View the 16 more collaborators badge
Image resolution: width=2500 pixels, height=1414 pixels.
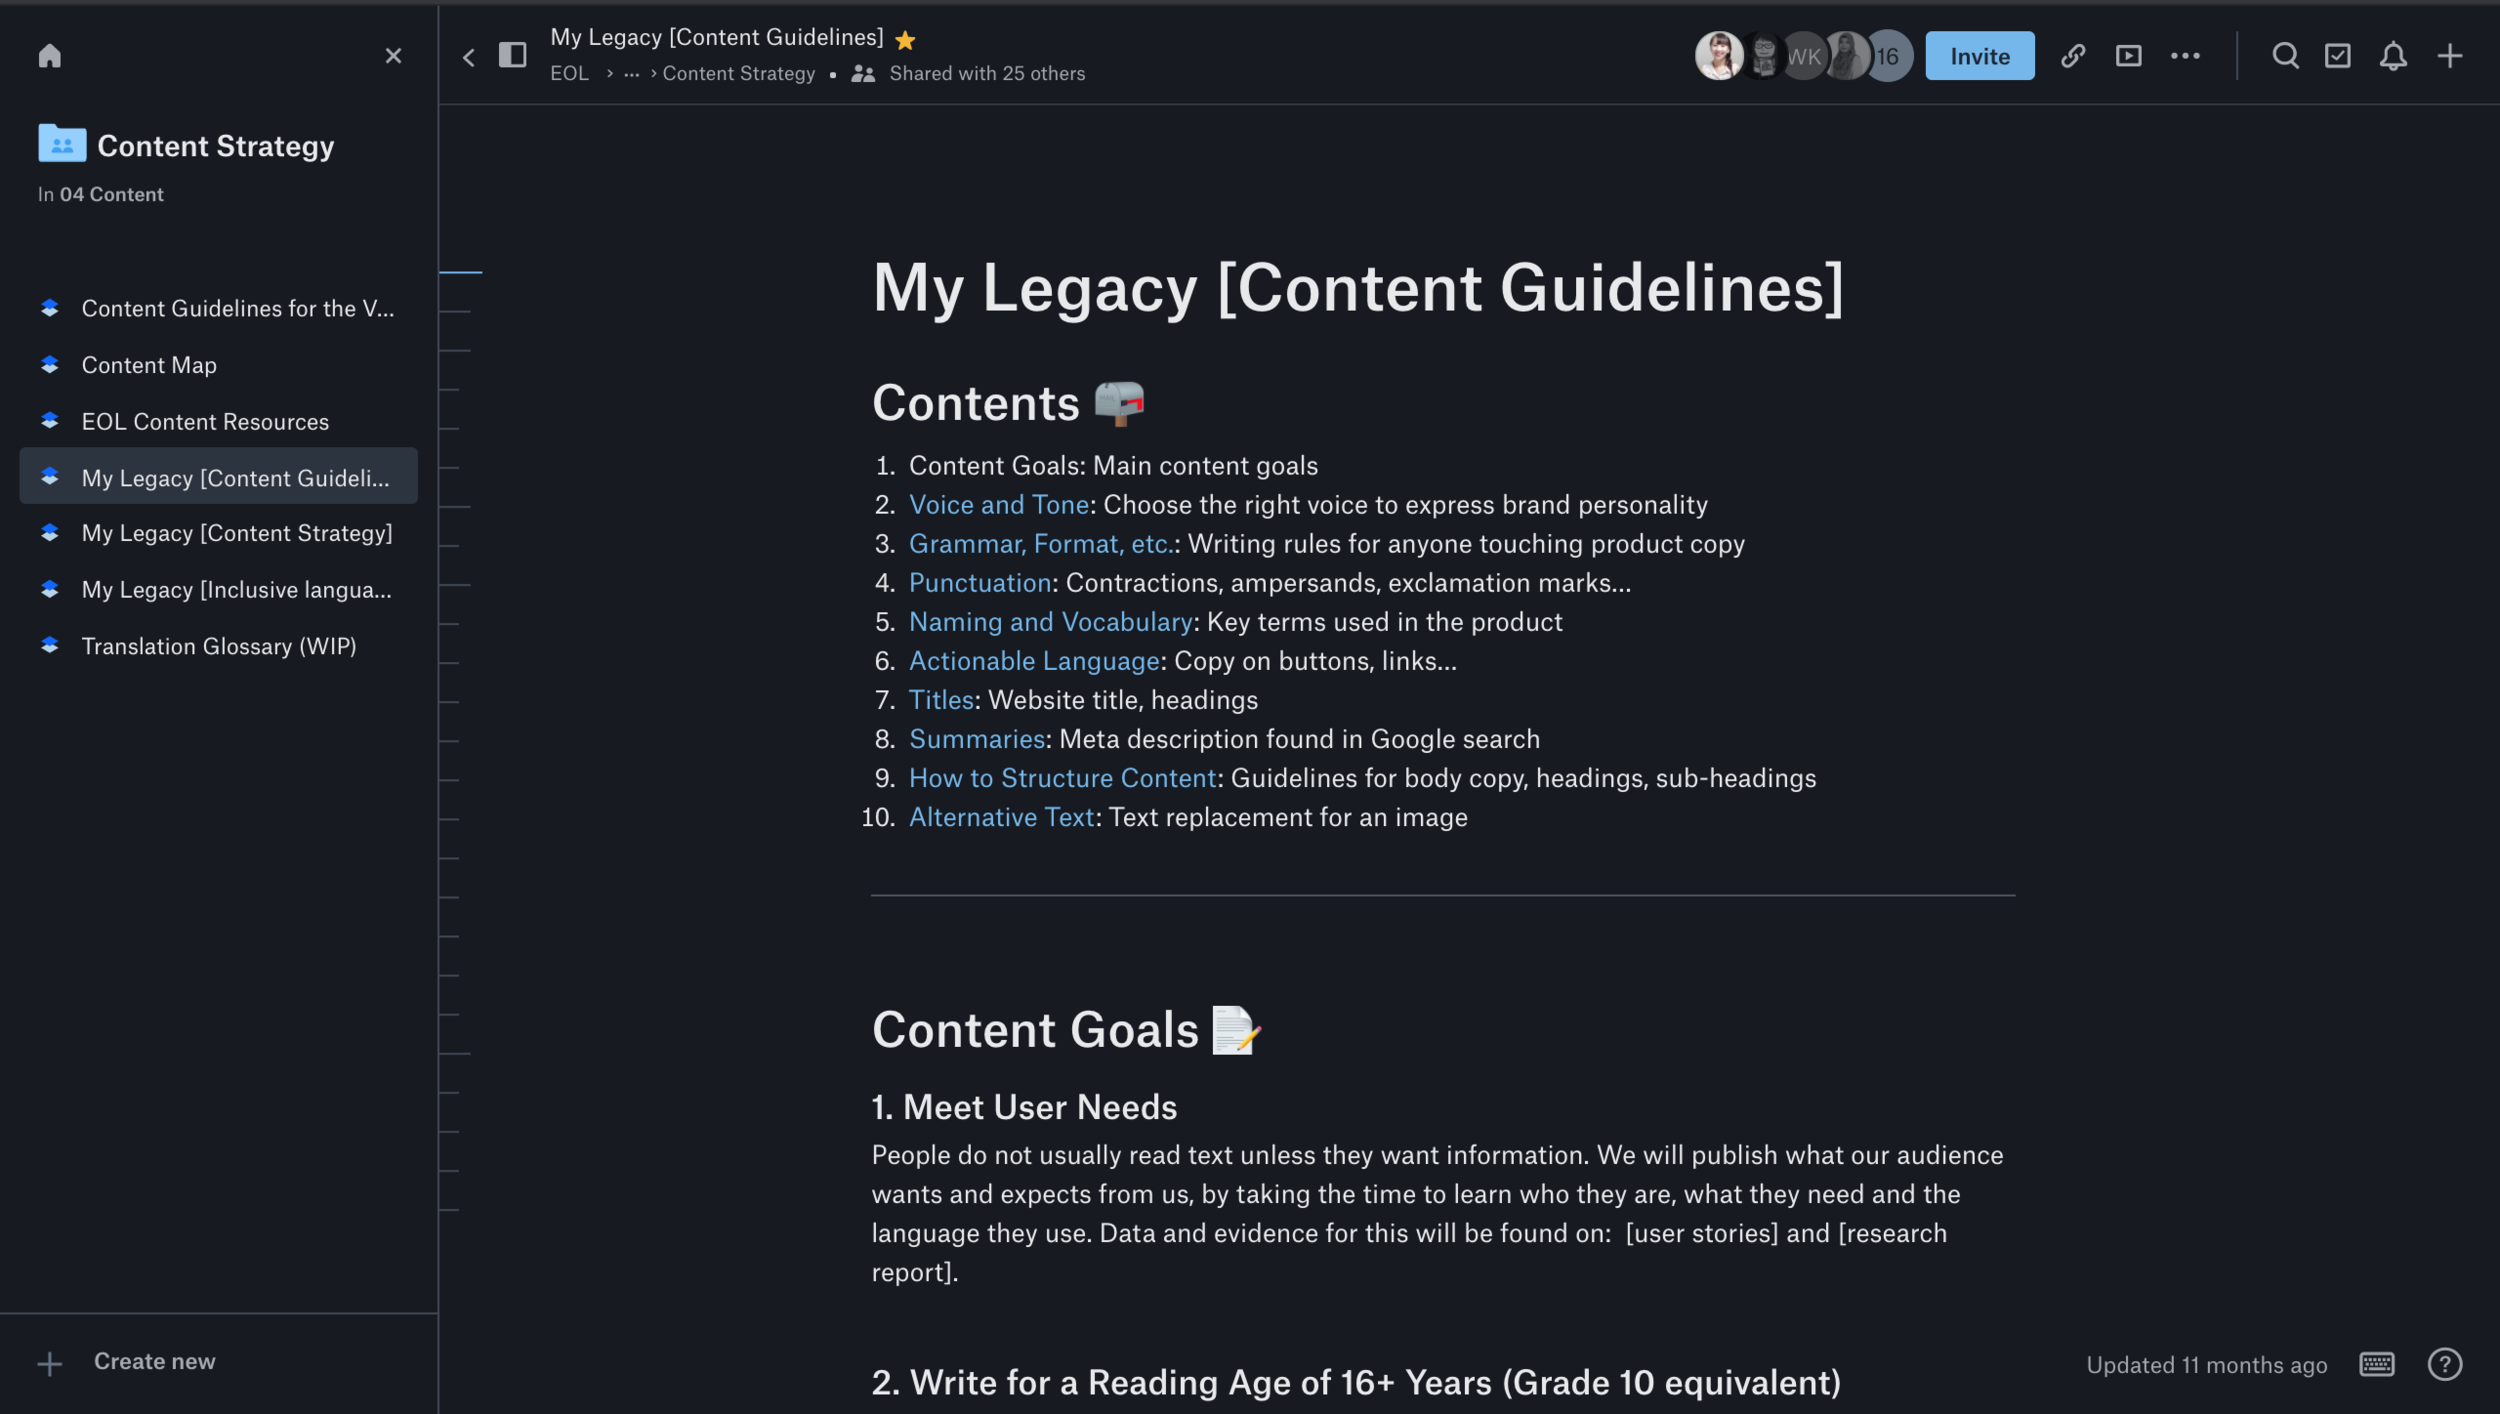point(1889,56)
